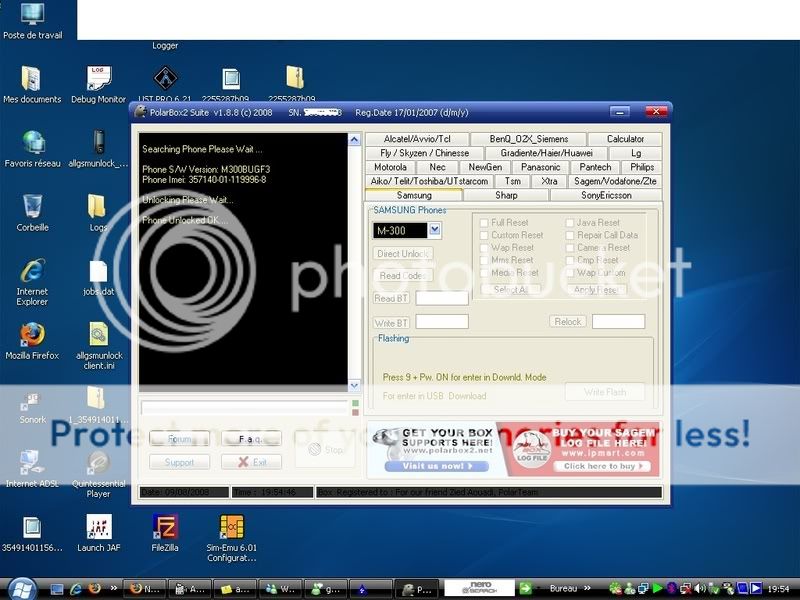The height and width of the screenshot is (600, 800).
Task: Open the Calculator tab
Action: (x=625, y=139)
